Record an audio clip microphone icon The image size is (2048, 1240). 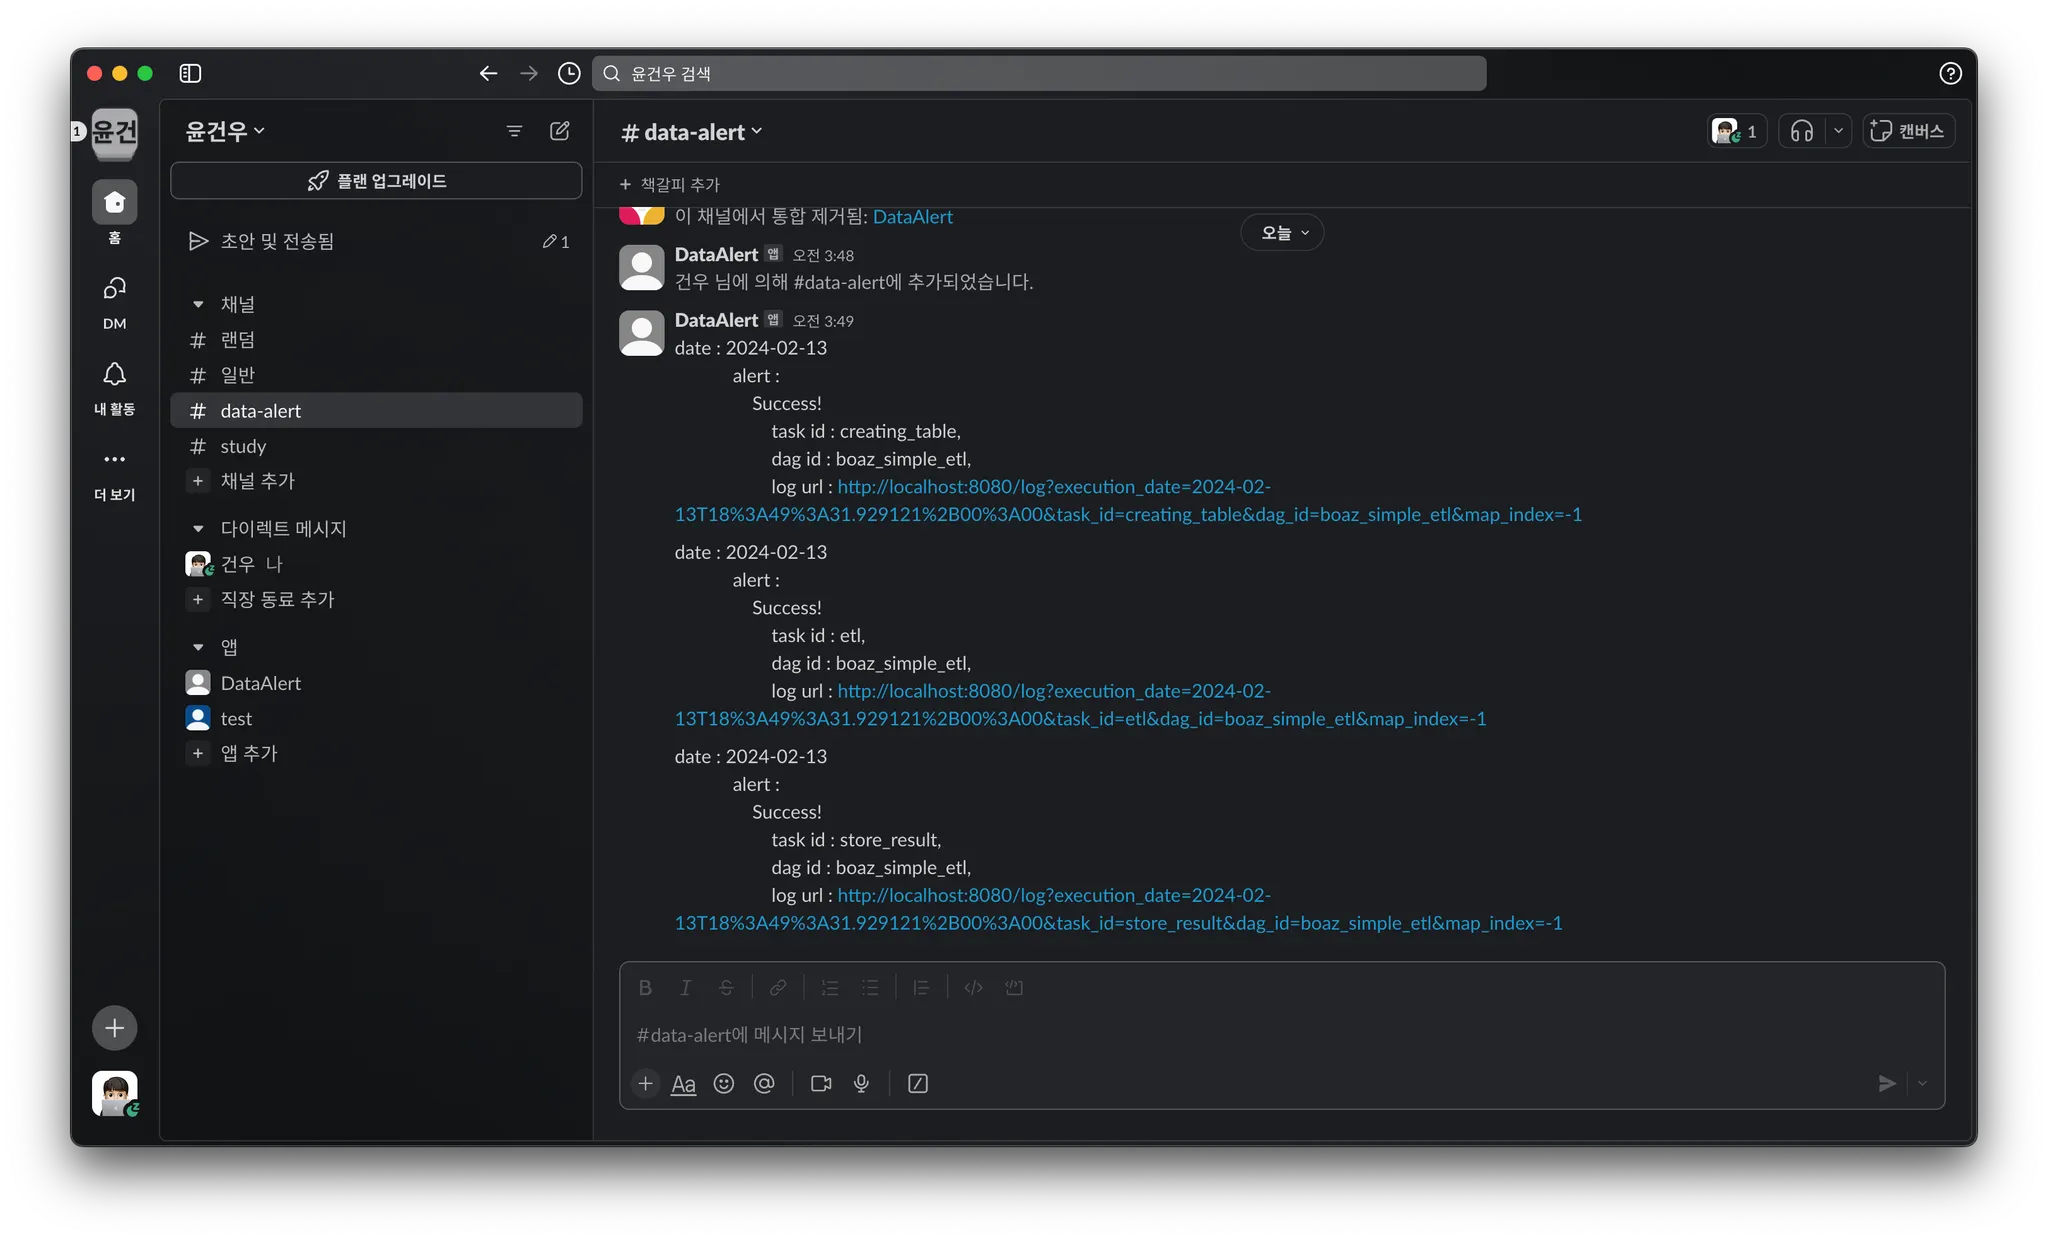point(861,1084)
